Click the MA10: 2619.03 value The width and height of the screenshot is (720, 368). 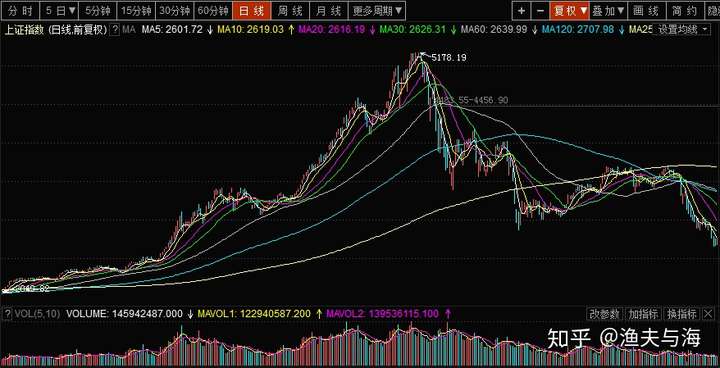pos(250,30)
